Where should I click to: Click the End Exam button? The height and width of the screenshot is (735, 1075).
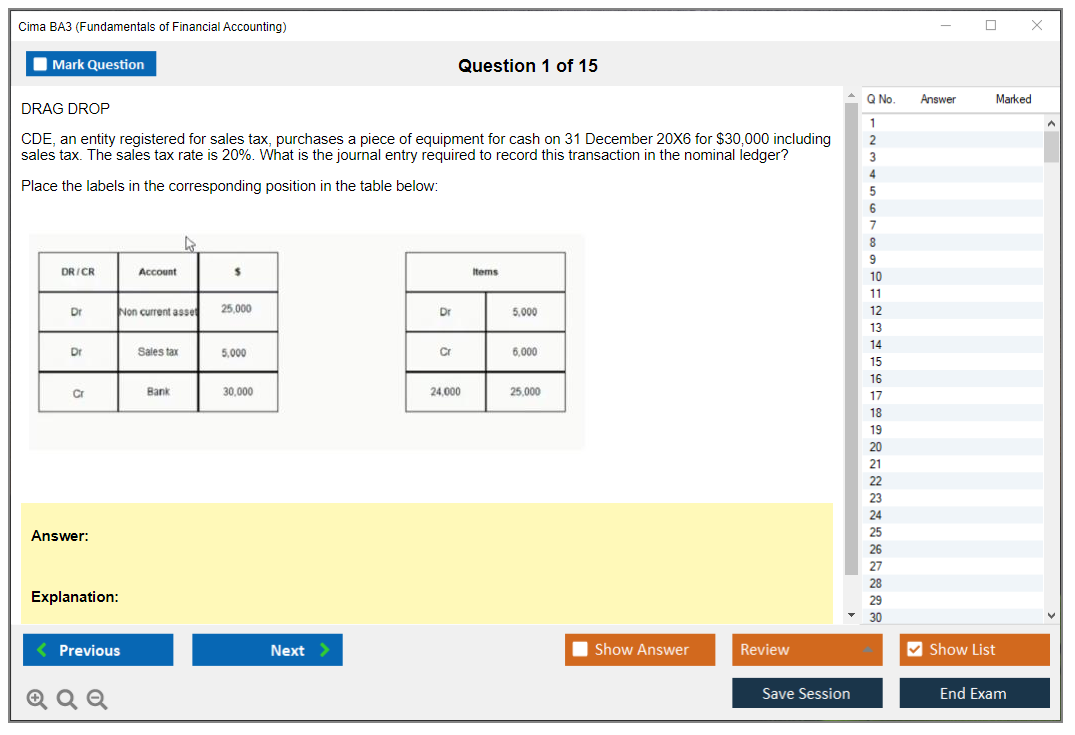coord(974,693)
